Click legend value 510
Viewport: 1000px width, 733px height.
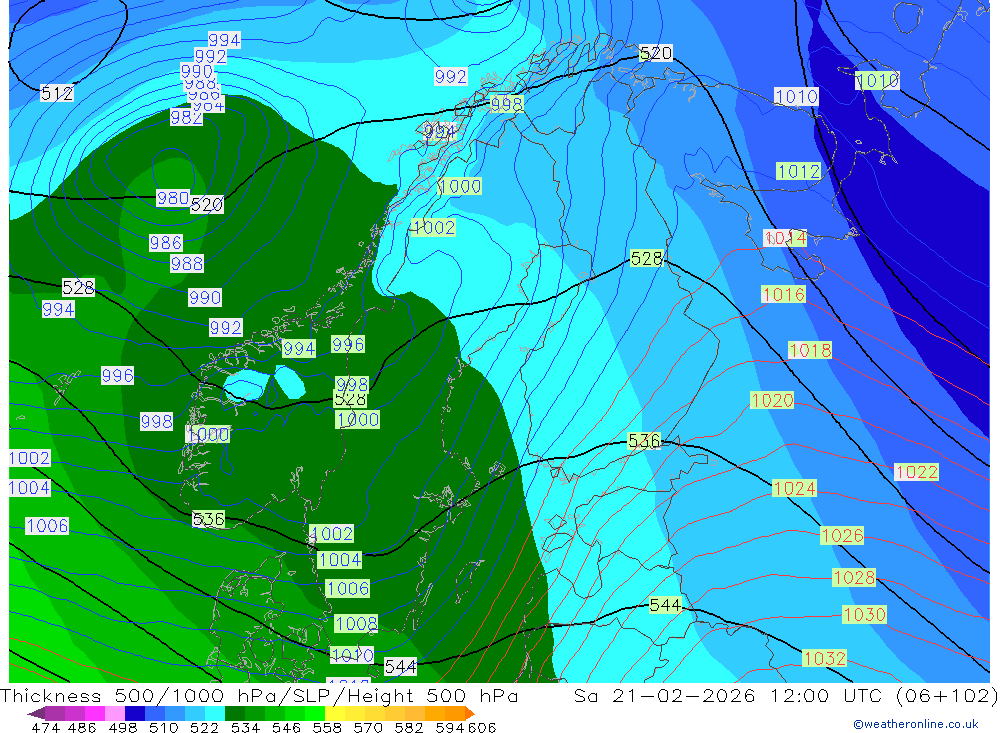coord(164,727)
